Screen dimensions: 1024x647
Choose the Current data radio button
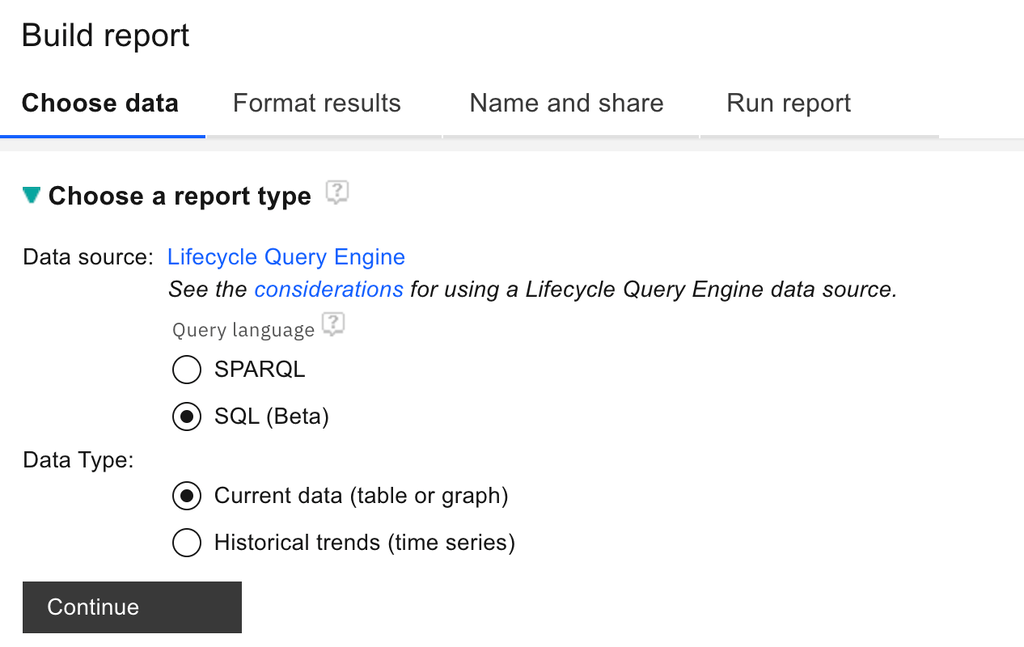click(x=187, y=496)
